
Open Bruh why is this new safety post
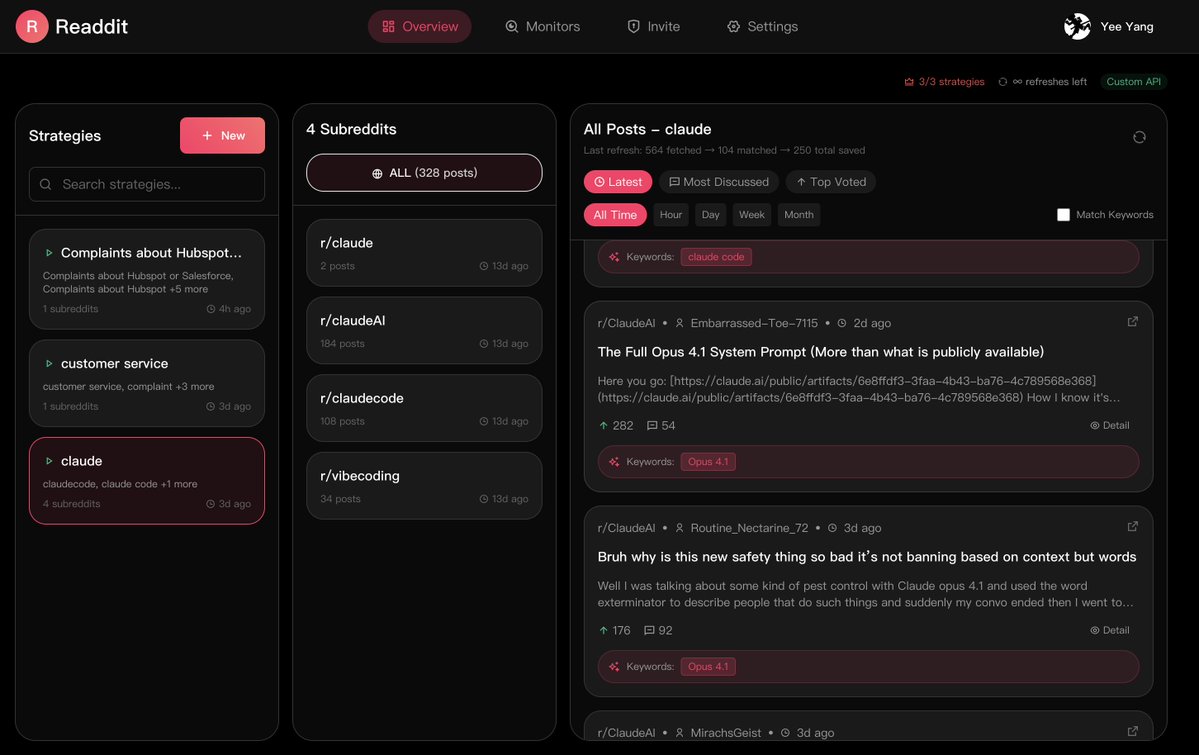coord(866,557)
